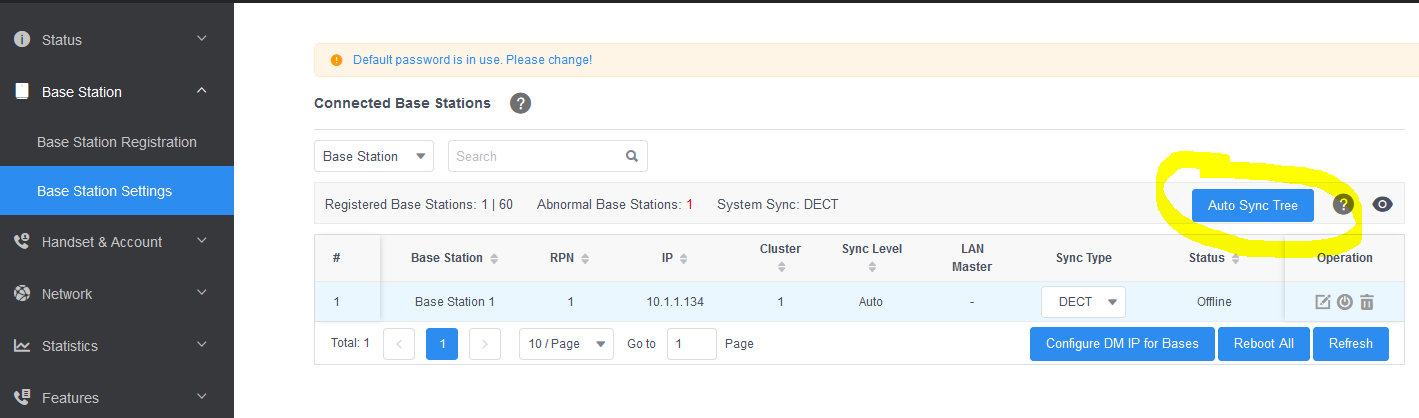1419x418 pixels.
Task: Expand the Handset & Account menu
Action: [x=201, y=241]
